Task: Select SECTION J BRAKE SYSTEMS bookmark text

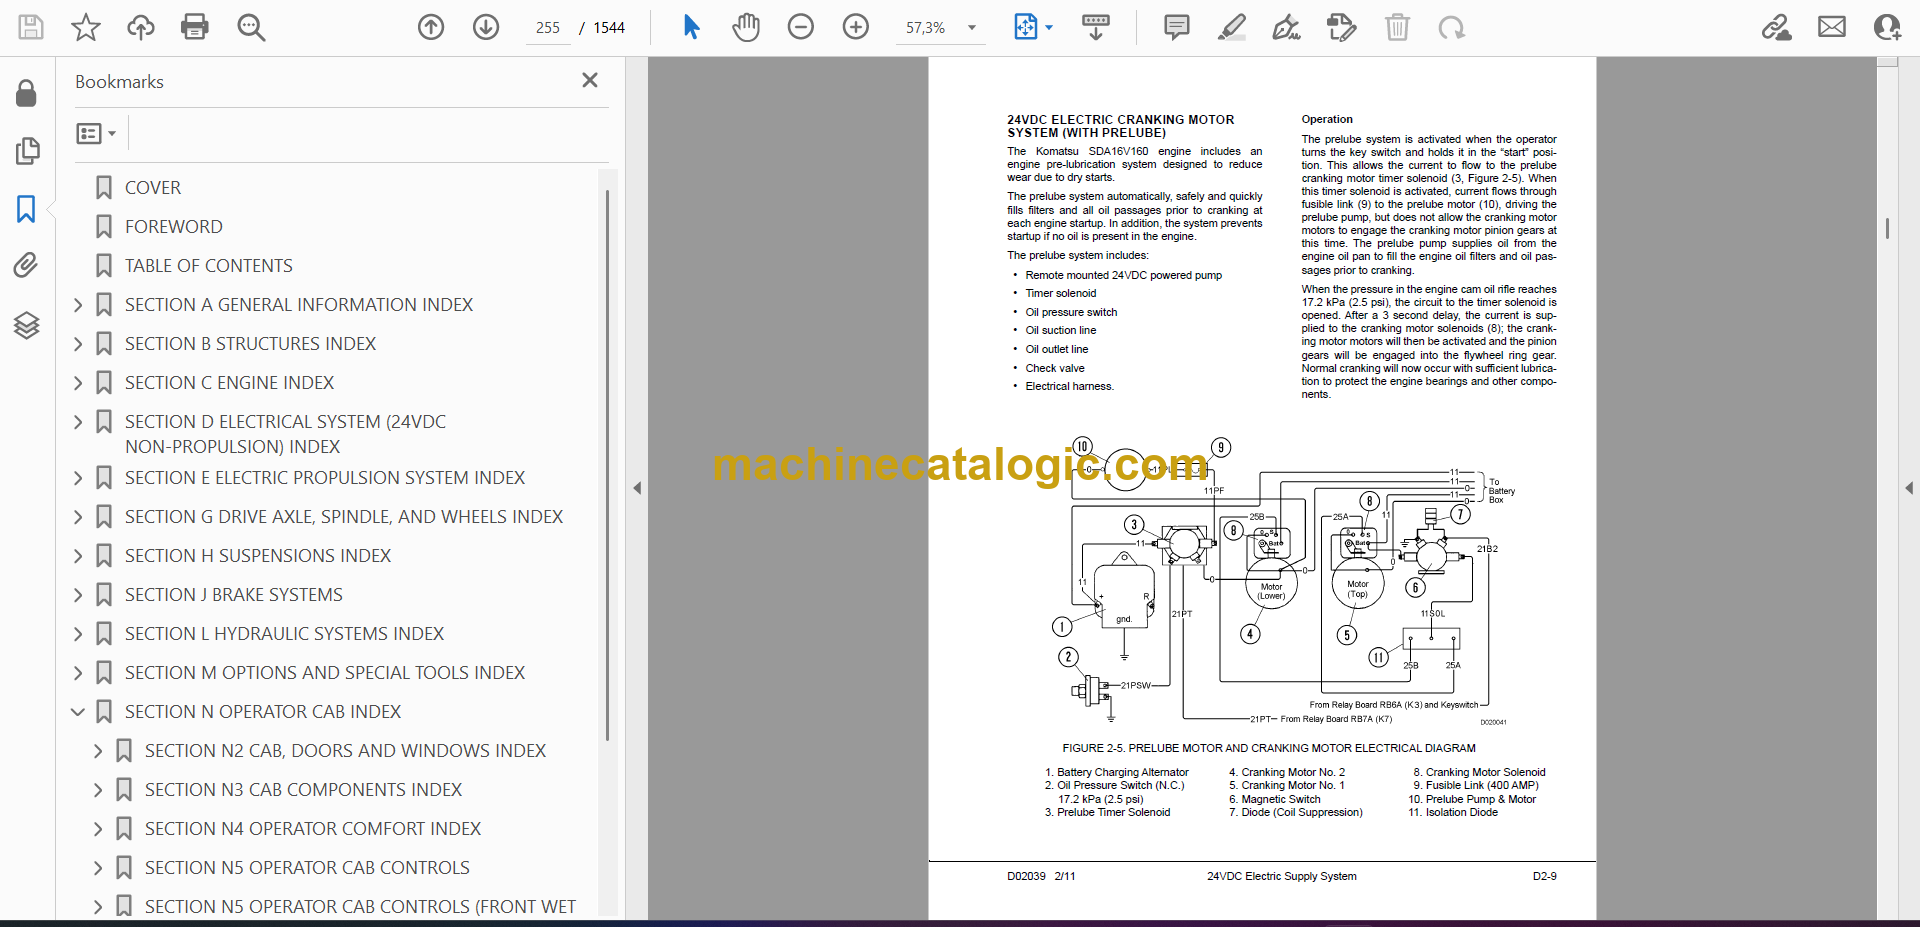Action: point(233,595)
